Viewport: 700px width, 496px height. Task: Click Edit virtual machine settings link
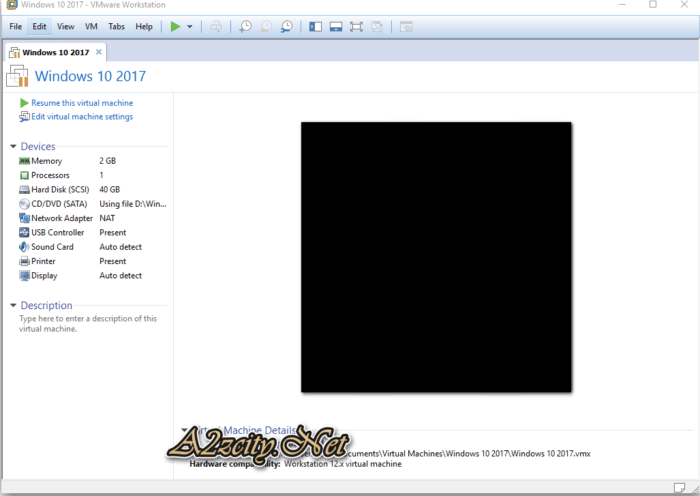(82, 117)
